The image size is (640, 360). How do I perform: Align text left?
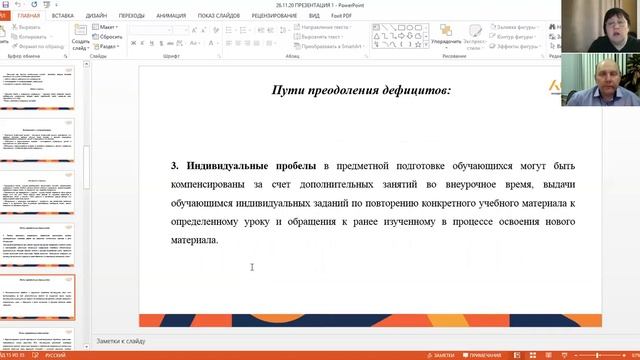pyautogui.click(x=229, y=43)
